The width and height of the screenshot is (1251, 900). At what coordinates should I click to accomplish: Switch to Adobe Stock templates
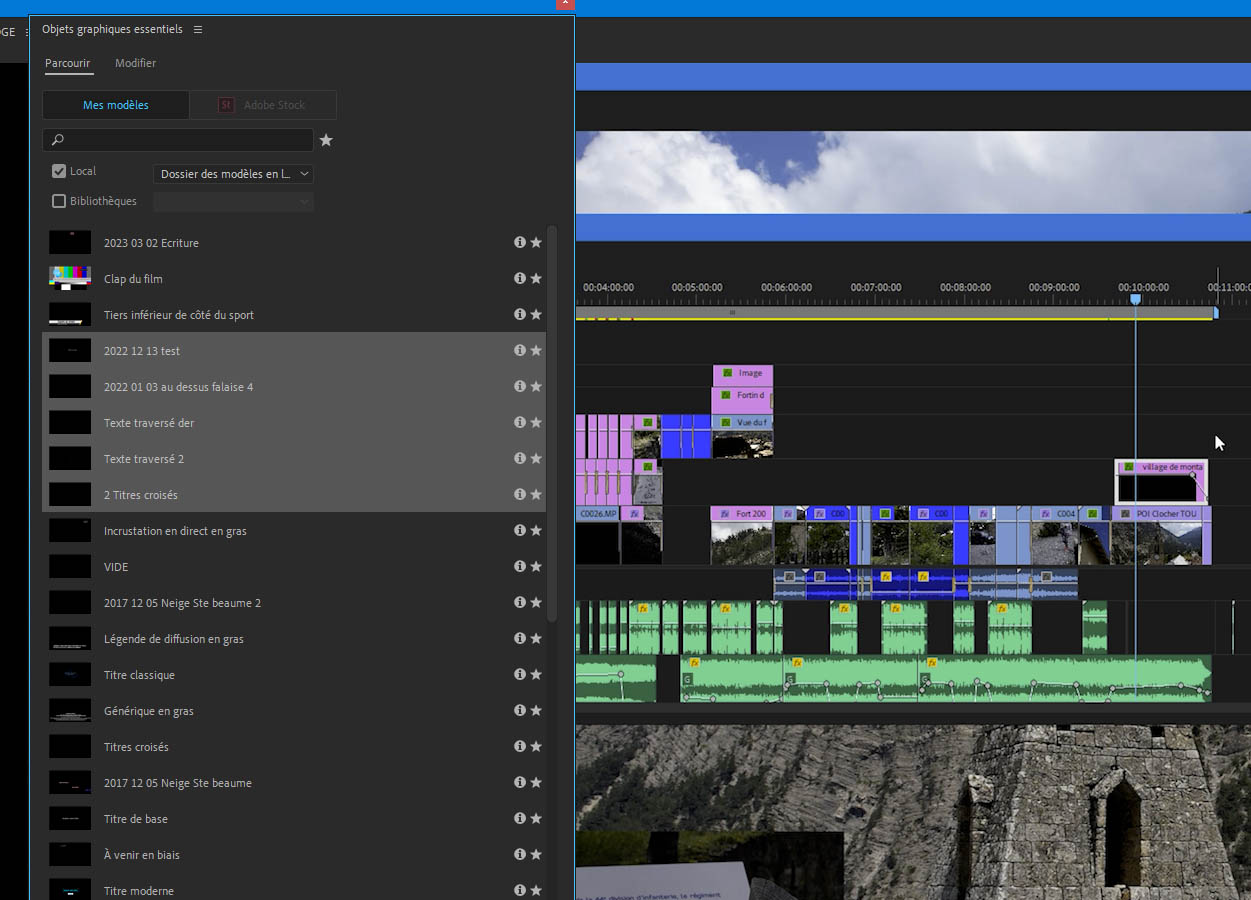263,105
